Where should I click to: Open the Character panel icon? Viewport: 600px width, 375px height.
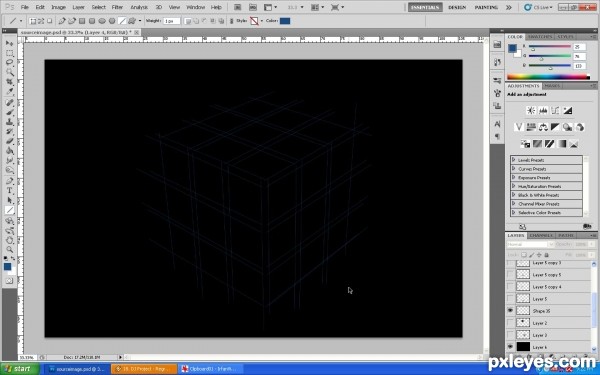(497, 124)
